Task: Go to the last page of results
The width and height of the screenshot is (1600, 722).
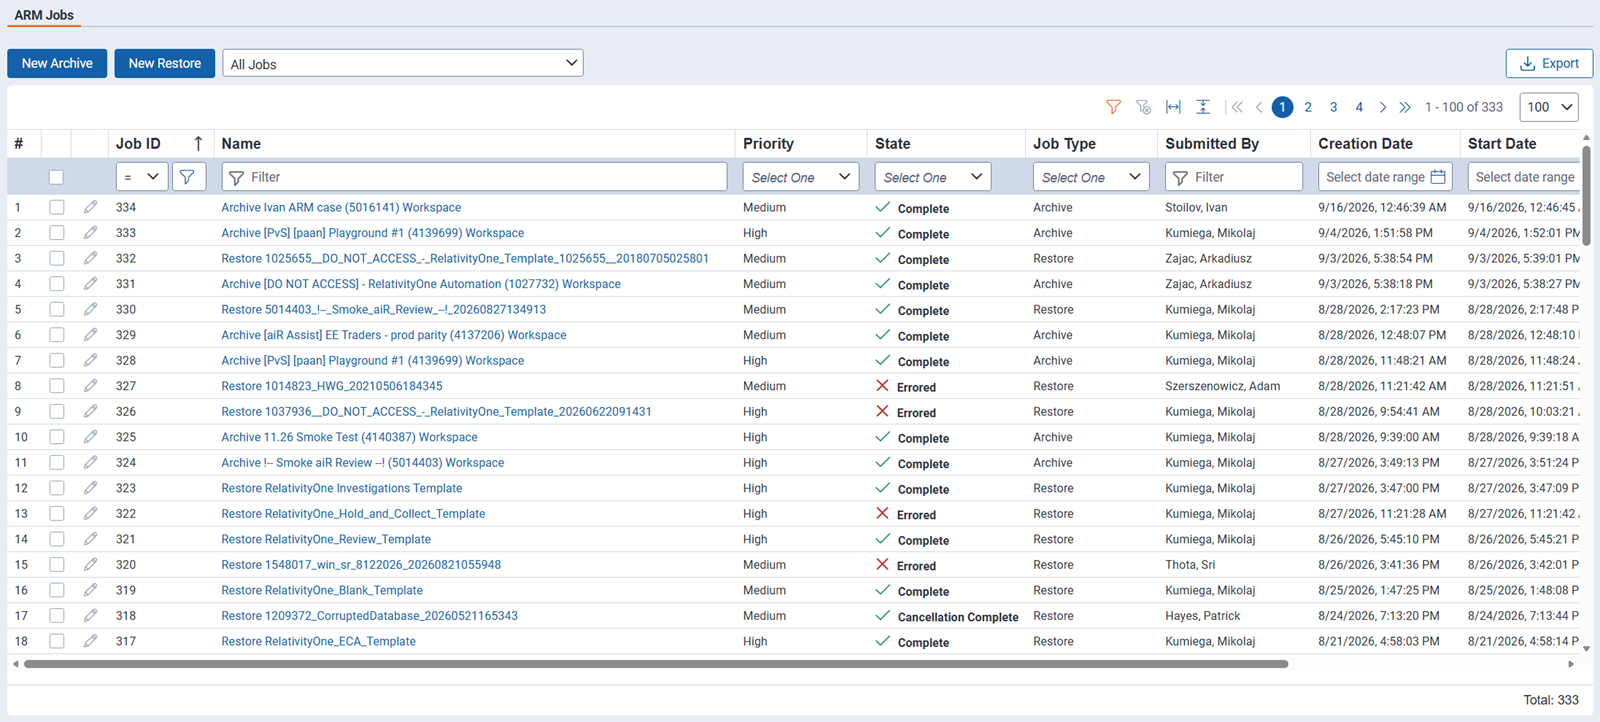Action: (1405, 107)
